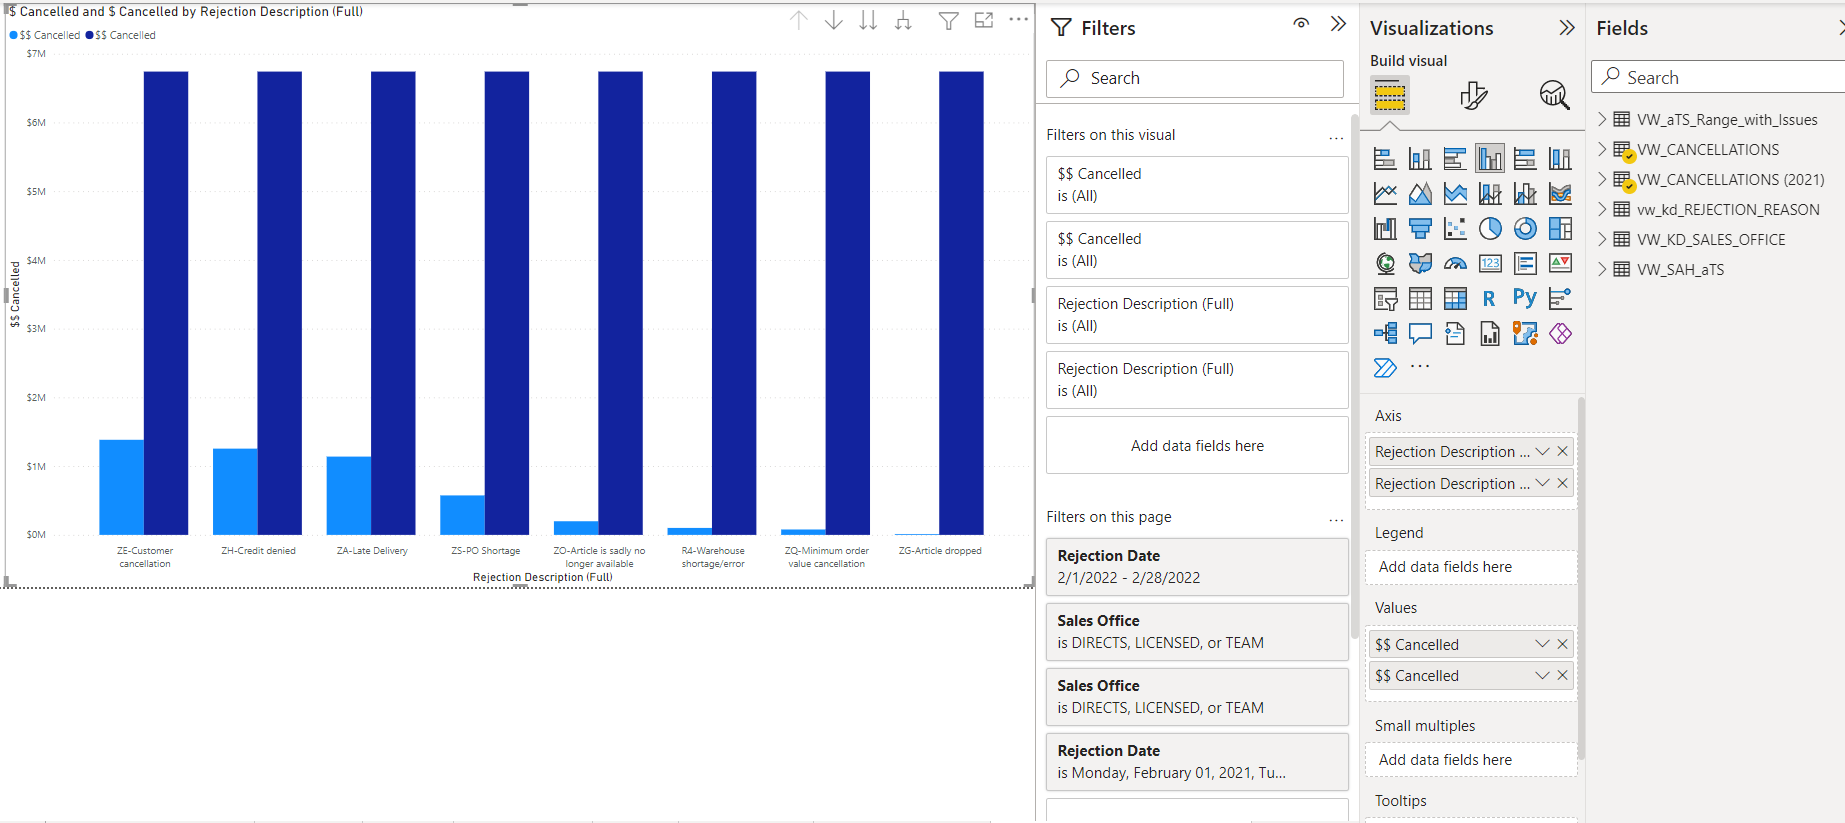Click the light blue legend marker
The image size is (1845, 823).
coord(13,35)
